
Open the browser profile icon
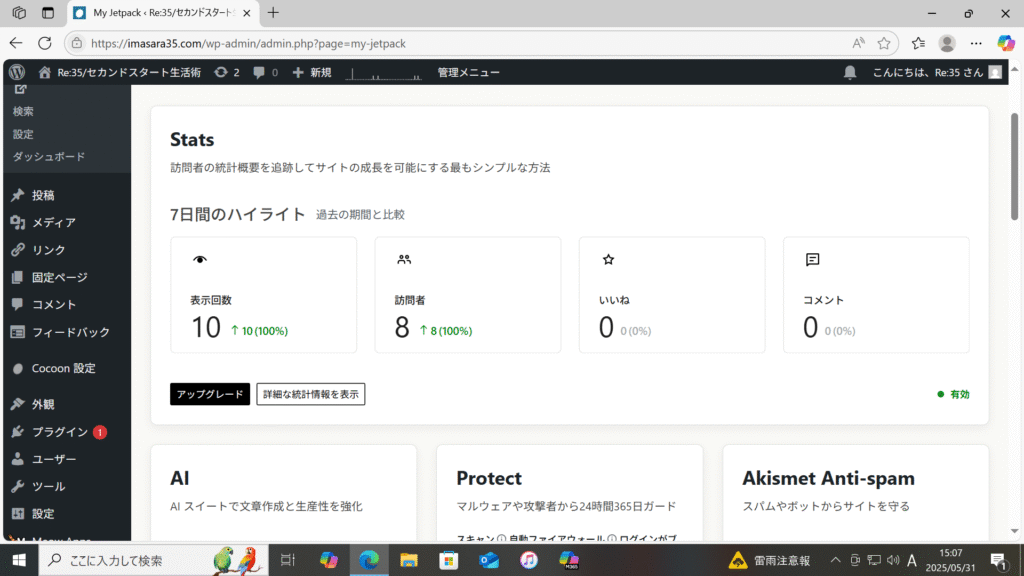pyautogui.click(x=947, y=44)
